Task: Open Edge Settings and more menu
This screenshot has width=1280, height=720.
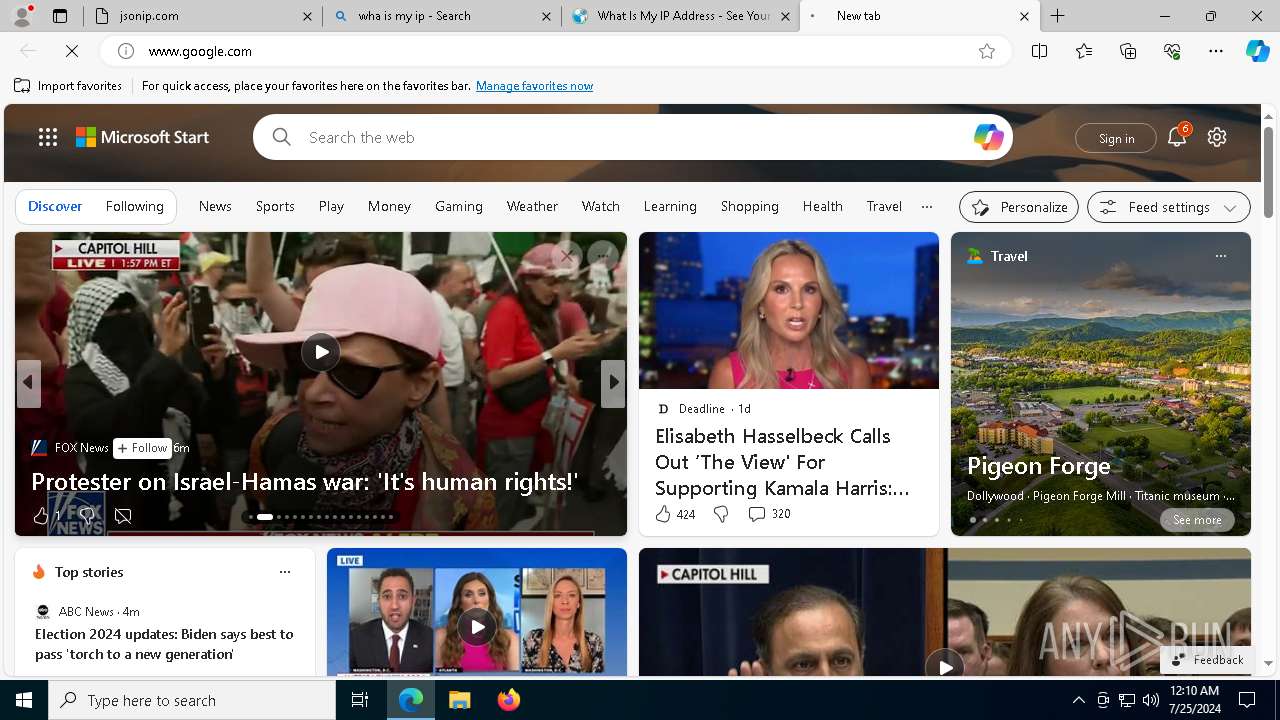Action: point(1216,51)
